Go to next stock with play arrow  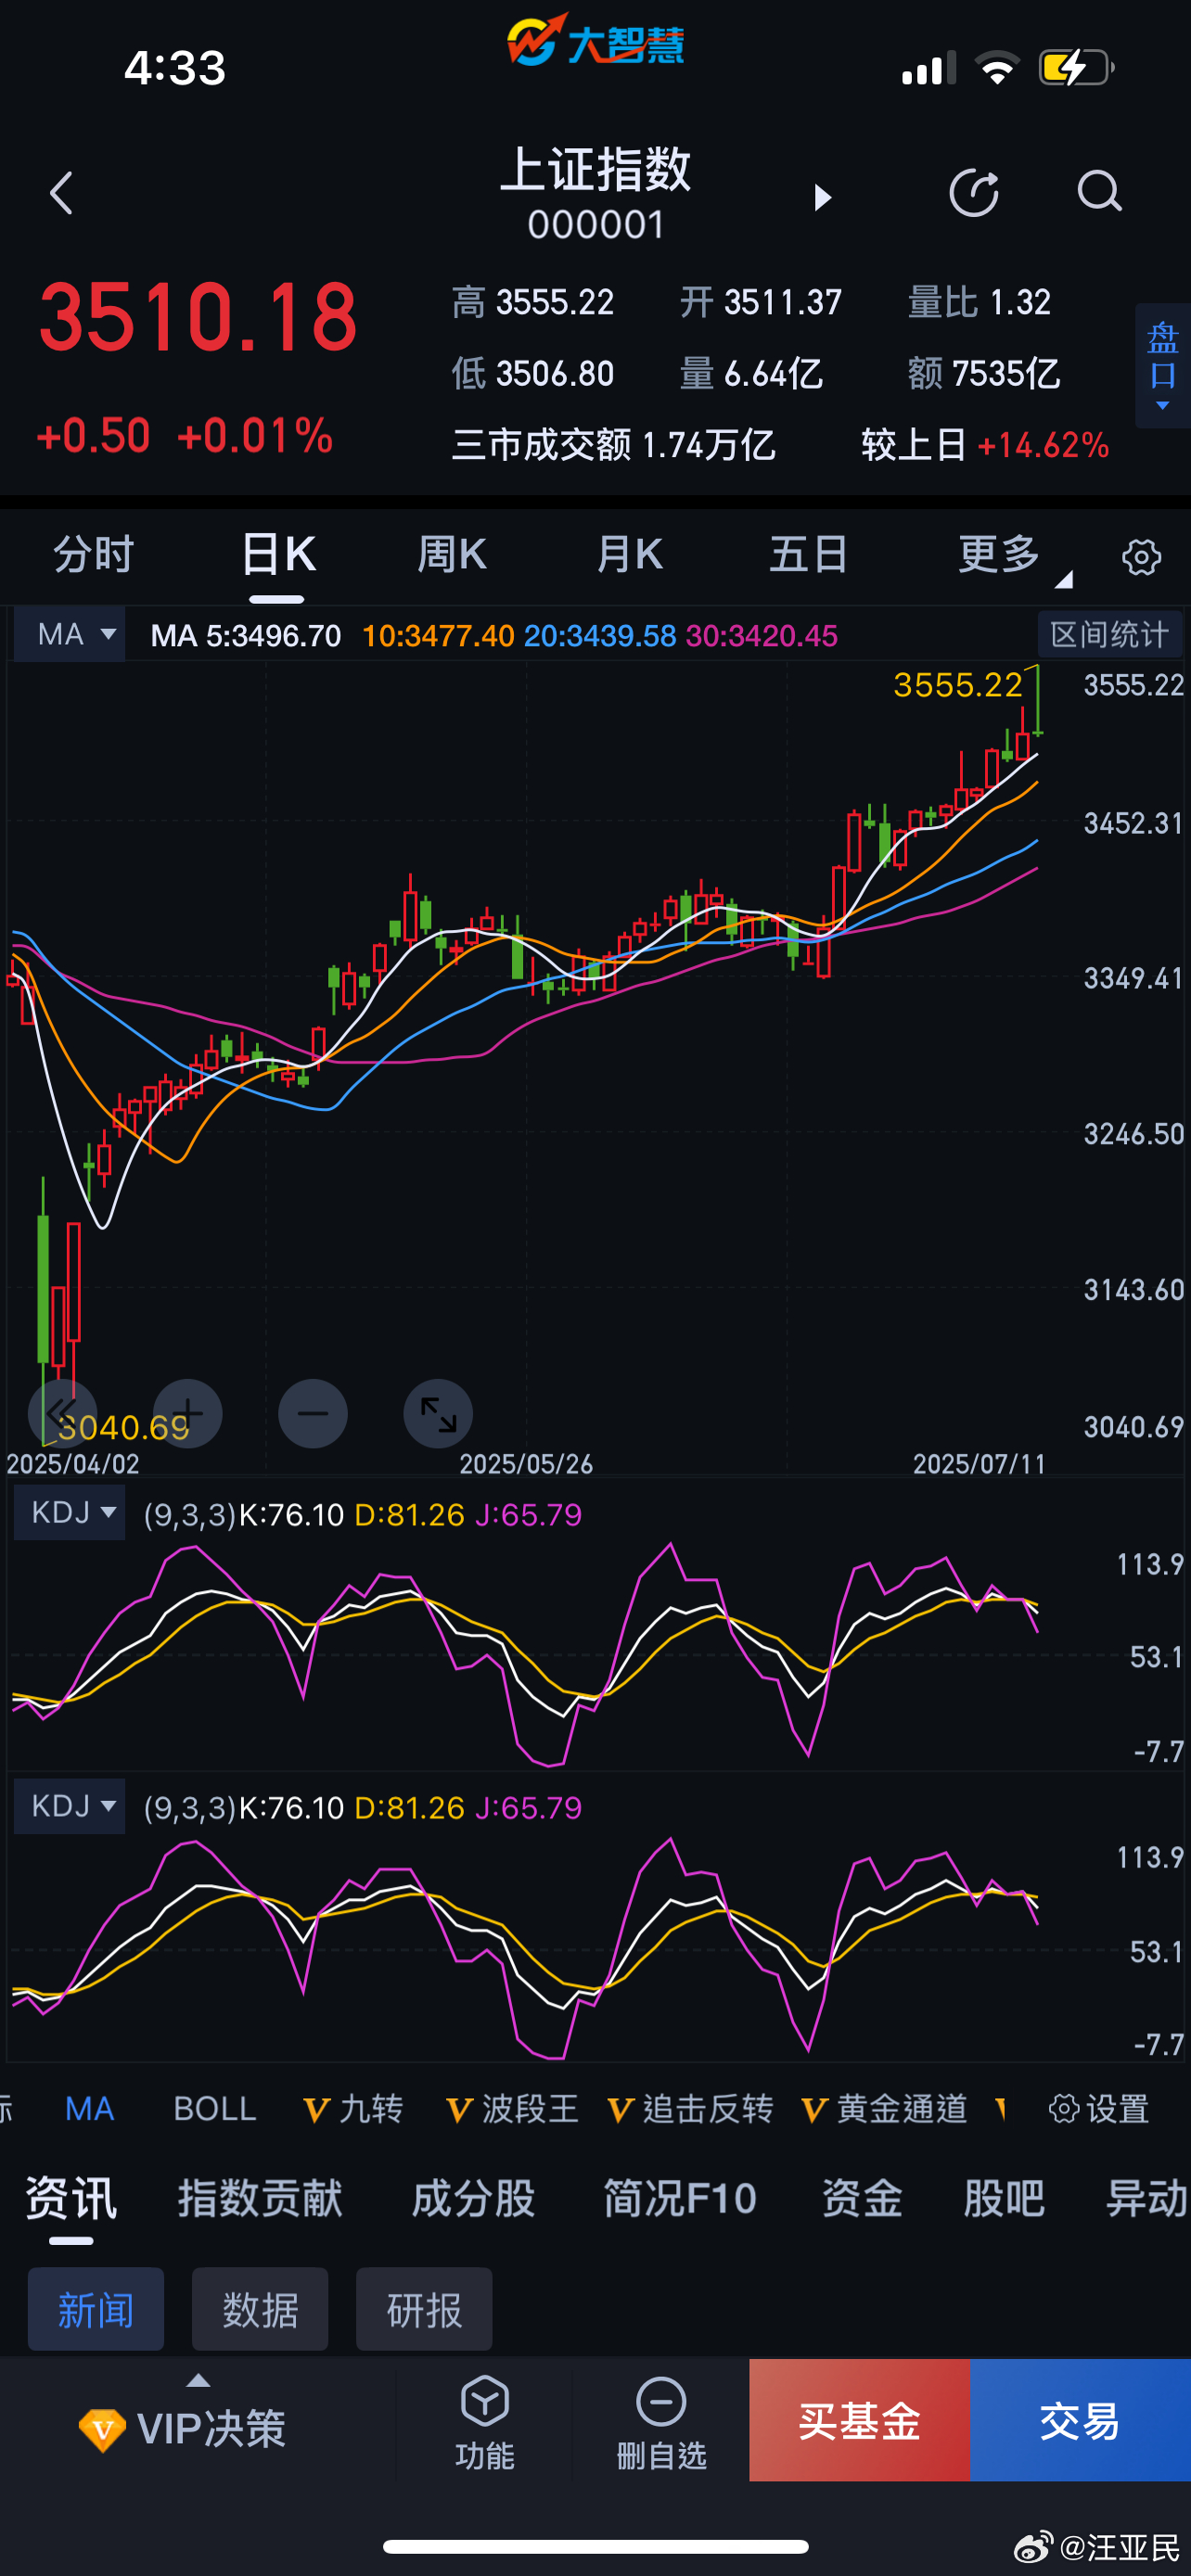(822, 197)
